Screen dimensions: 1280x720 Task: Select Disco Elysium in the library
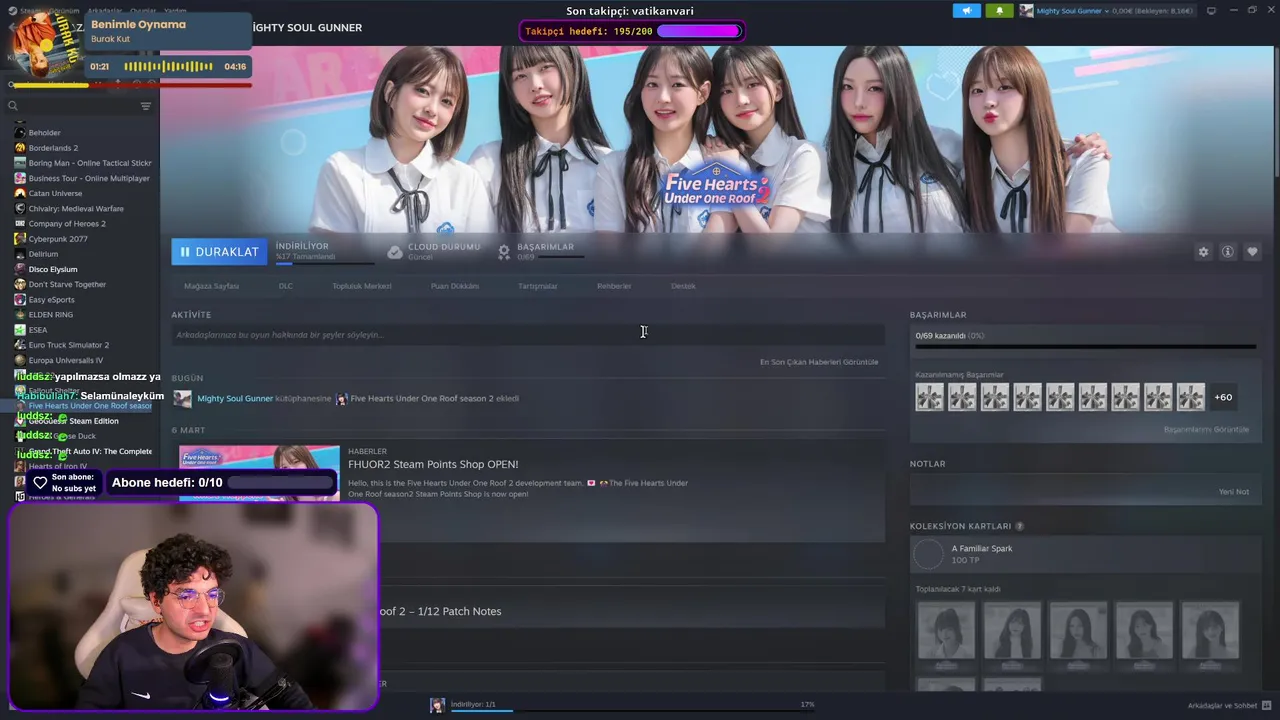[53, 269]
